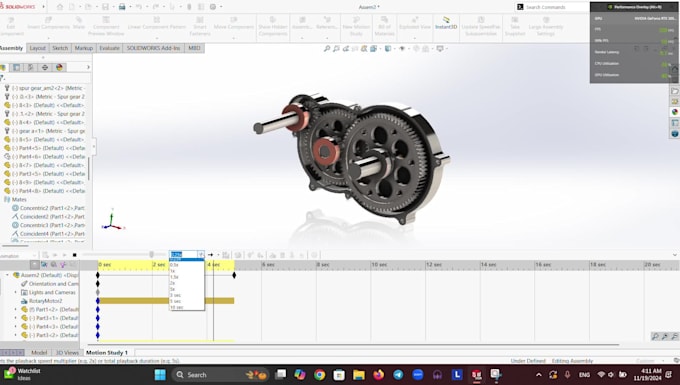Click the timeline Zoom In icon
This screenshot has width=680, height=385.
665,336
